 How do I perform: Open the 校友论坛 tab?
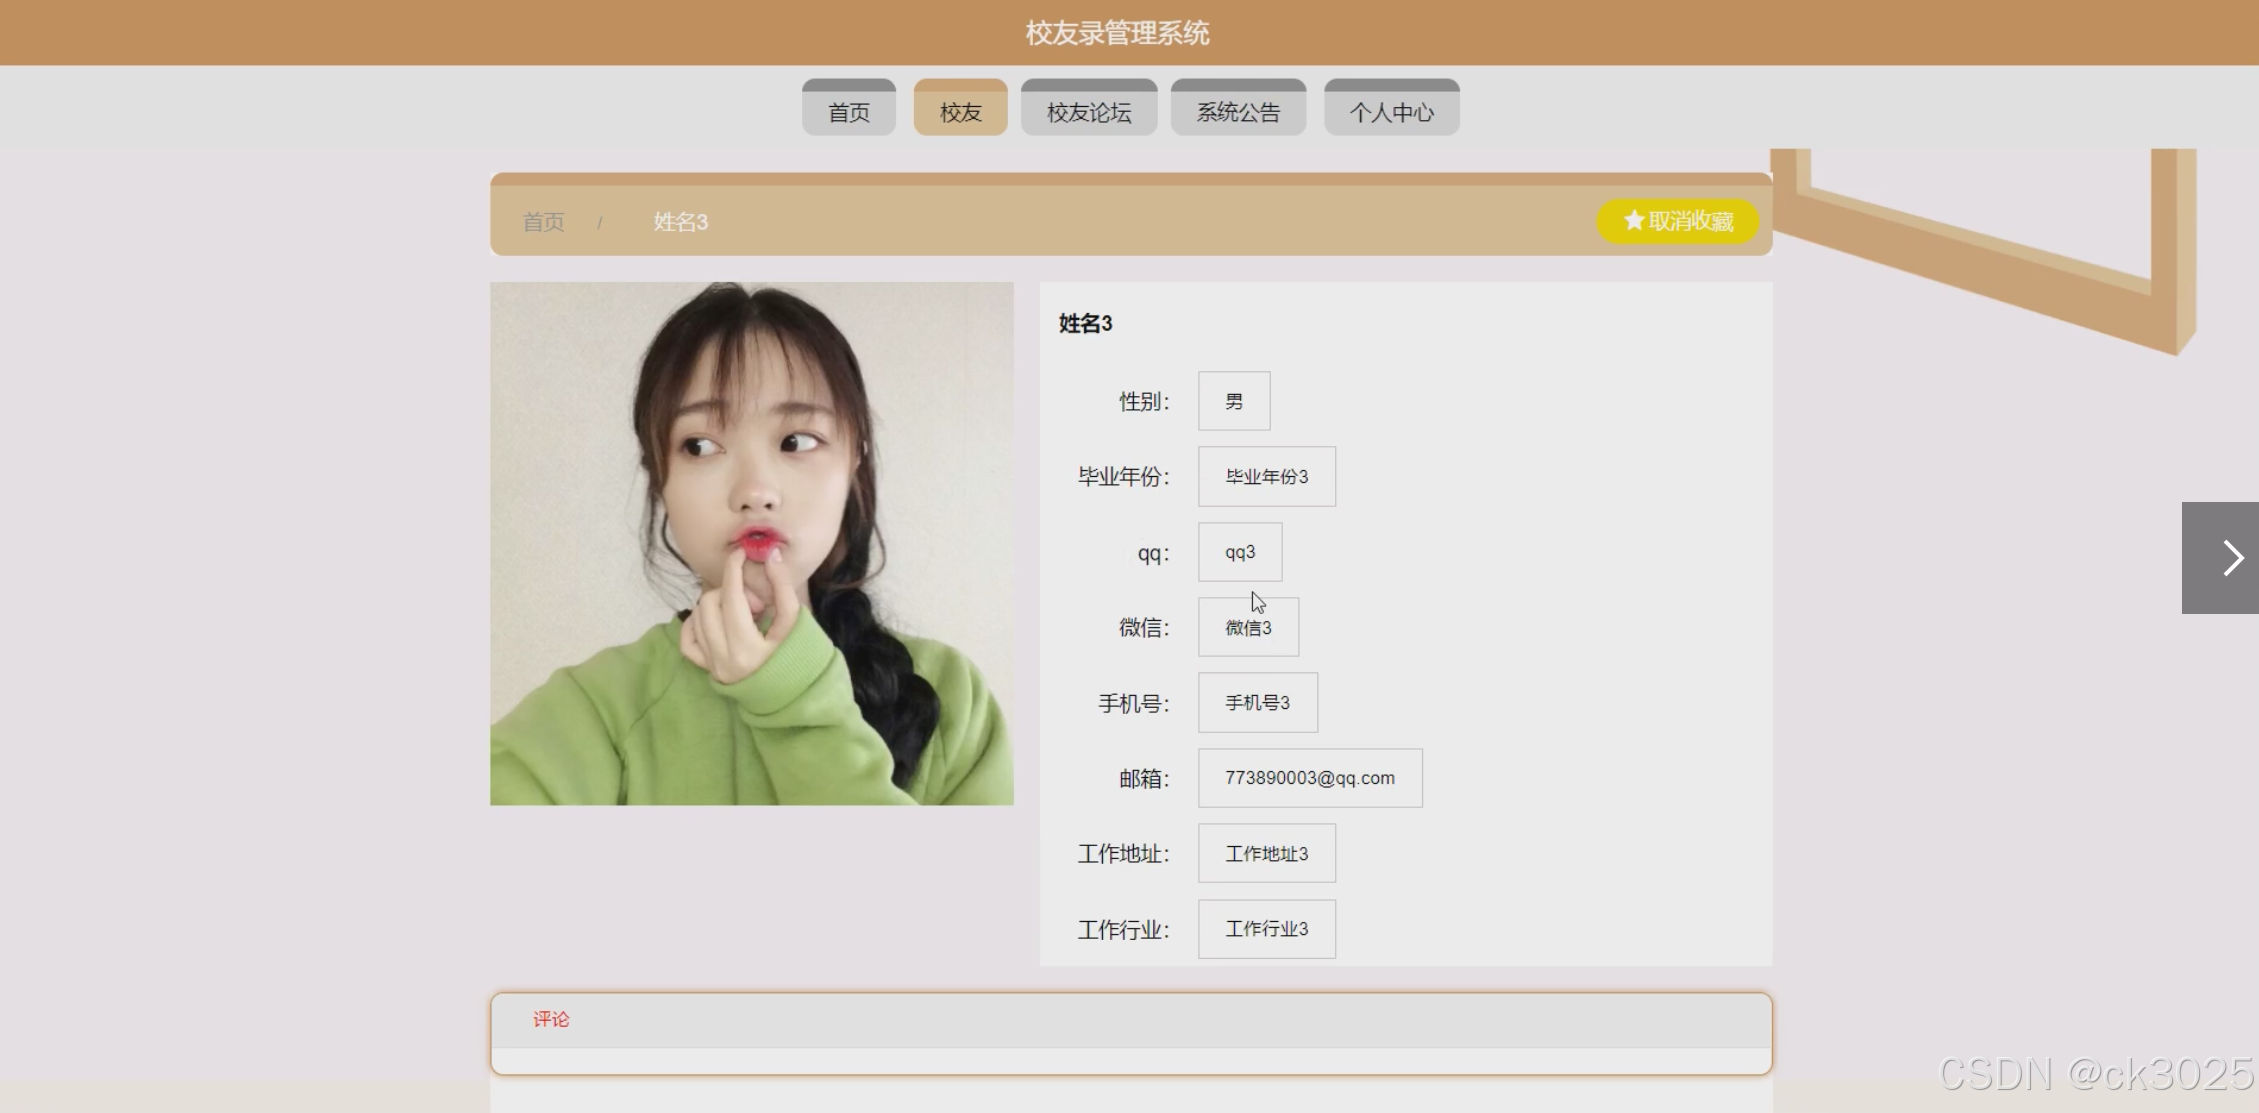[1089, 107]
